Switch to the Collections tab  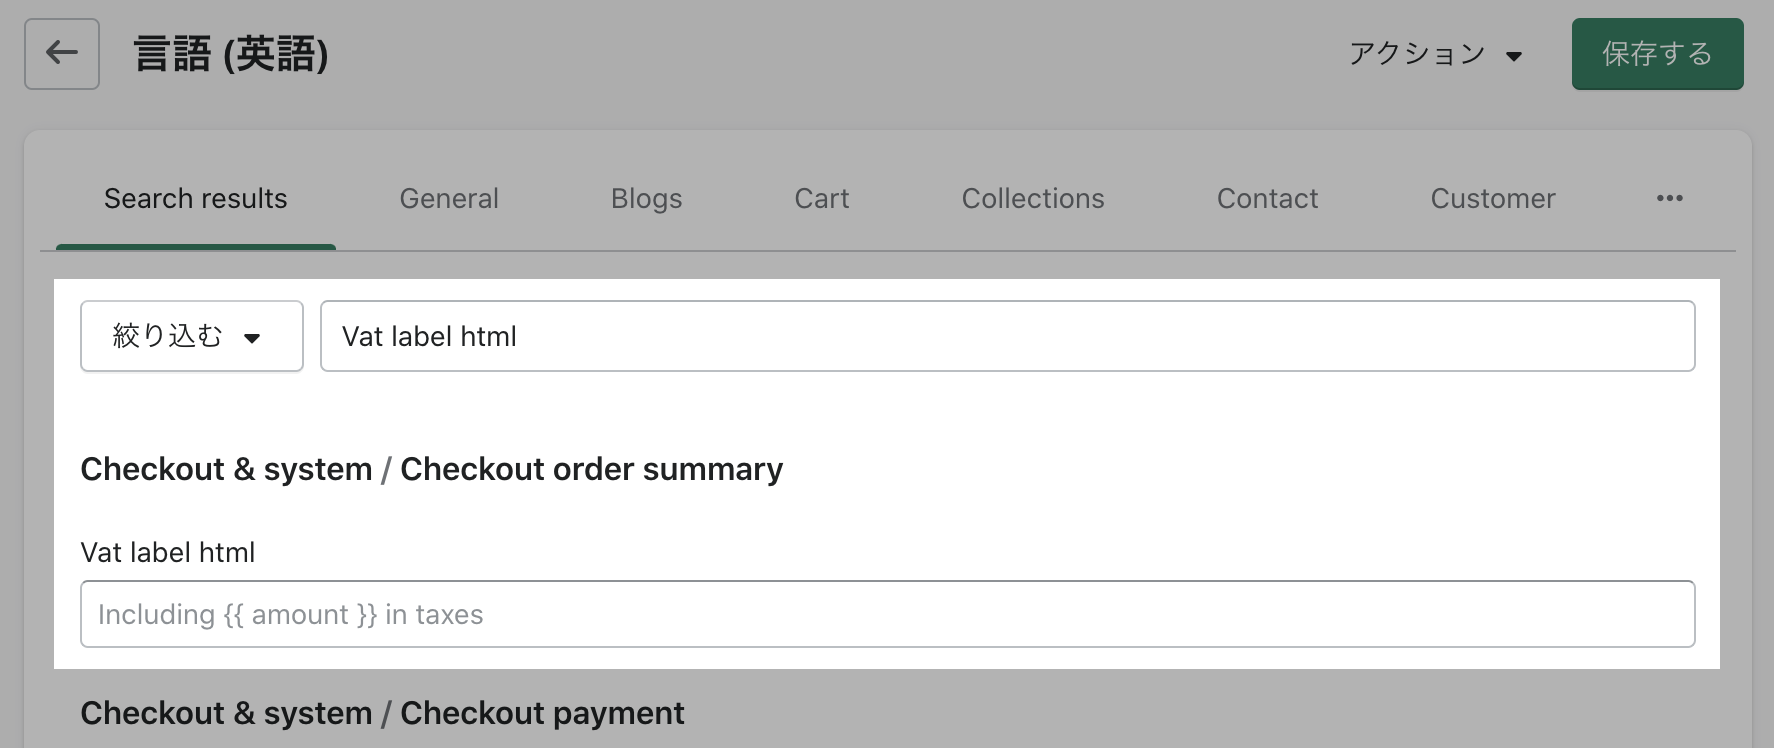(1033, 199)
